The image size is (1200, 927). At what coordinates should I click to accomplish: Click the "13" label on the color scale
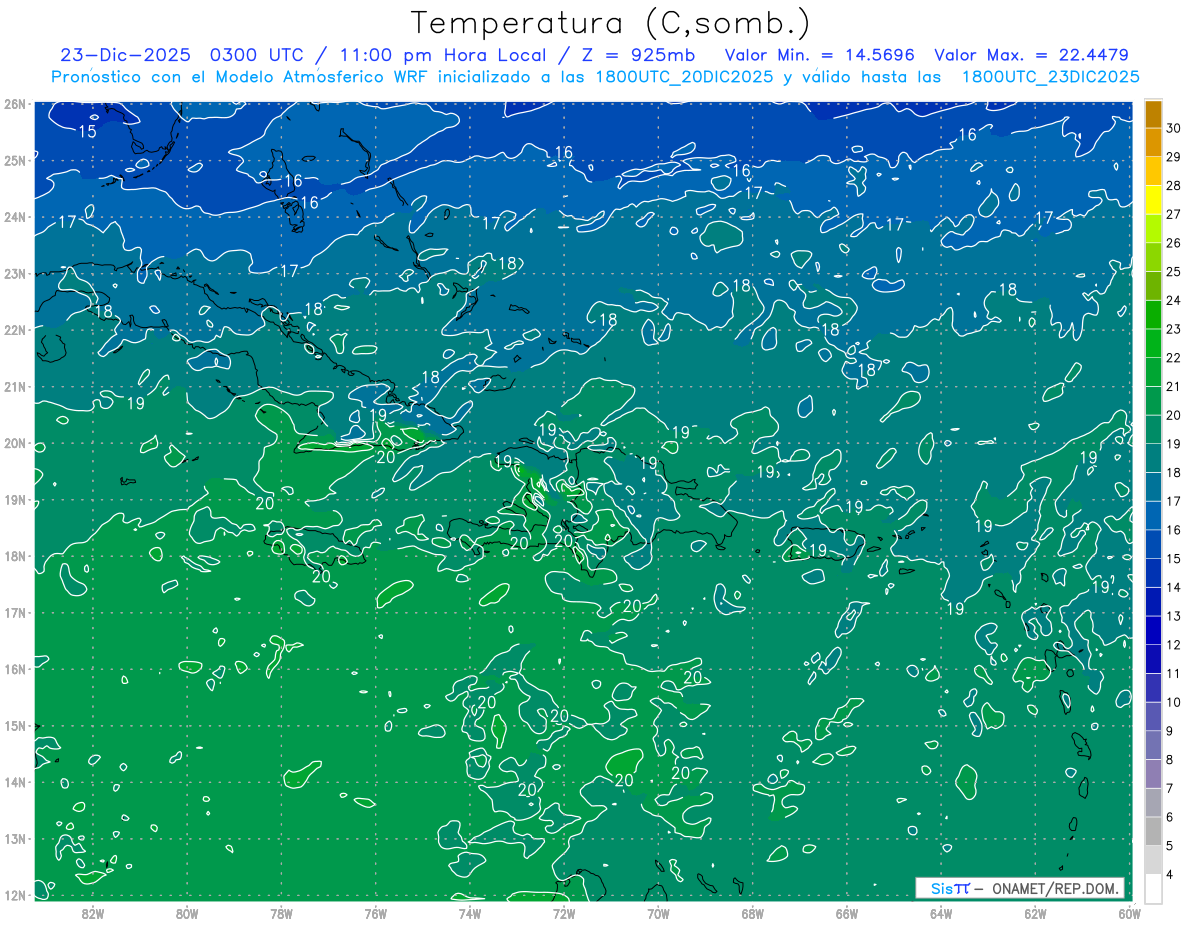click(1173, 616)
